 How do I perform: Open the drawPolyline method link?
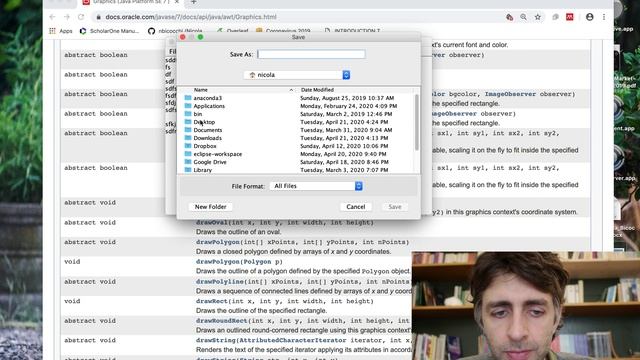click(x=220, y=282)
